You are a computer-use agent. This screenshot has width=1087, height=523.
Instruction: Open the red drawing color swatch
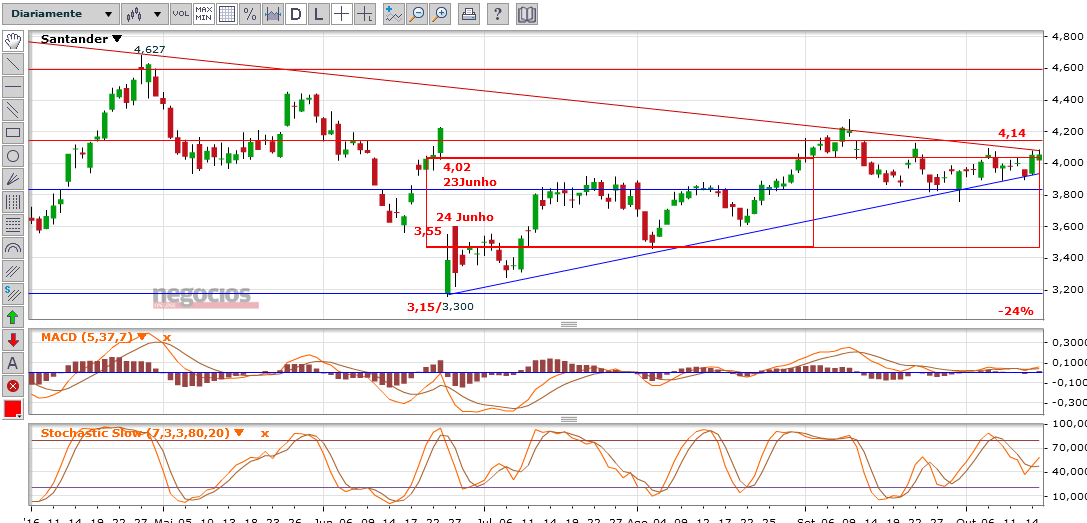pyautogui.click(x=13, y=409)
